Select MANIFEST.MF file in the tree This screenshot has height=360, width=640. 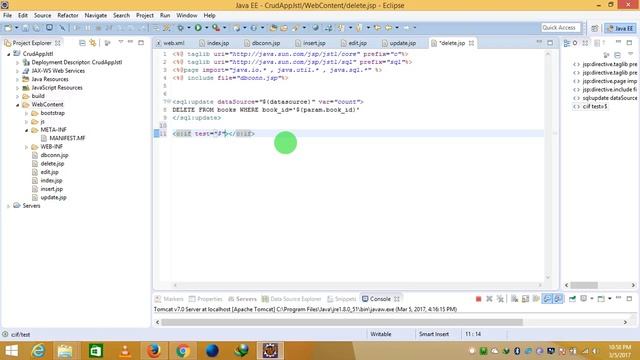pyautogui.click(x=67, y=138)
